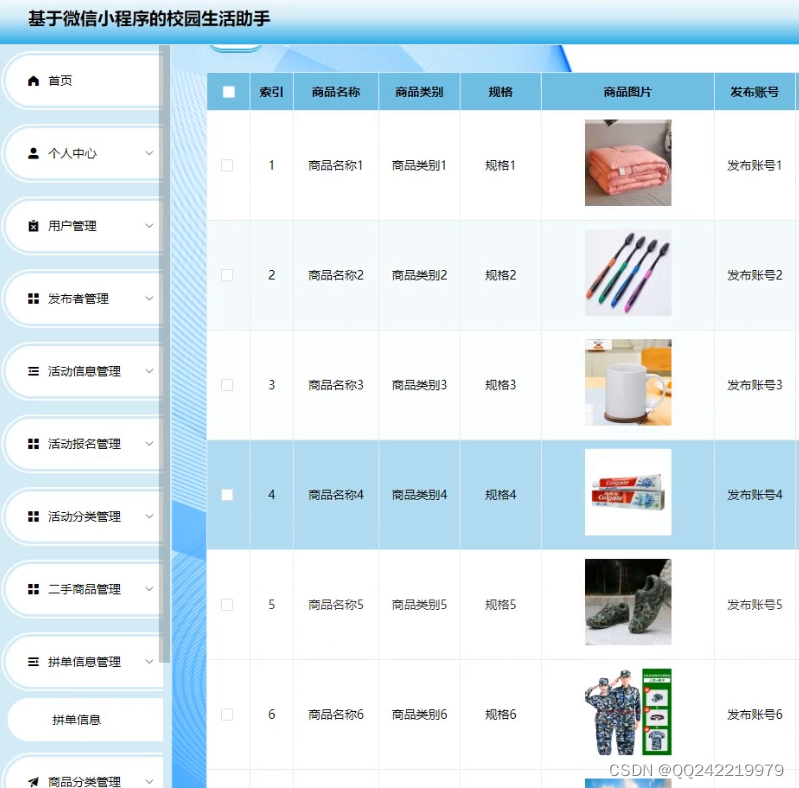Screen dimensions: 799x788
Task: Click the title 基于微信小程序的校园生活助手
Action: (x=149, y=19)
